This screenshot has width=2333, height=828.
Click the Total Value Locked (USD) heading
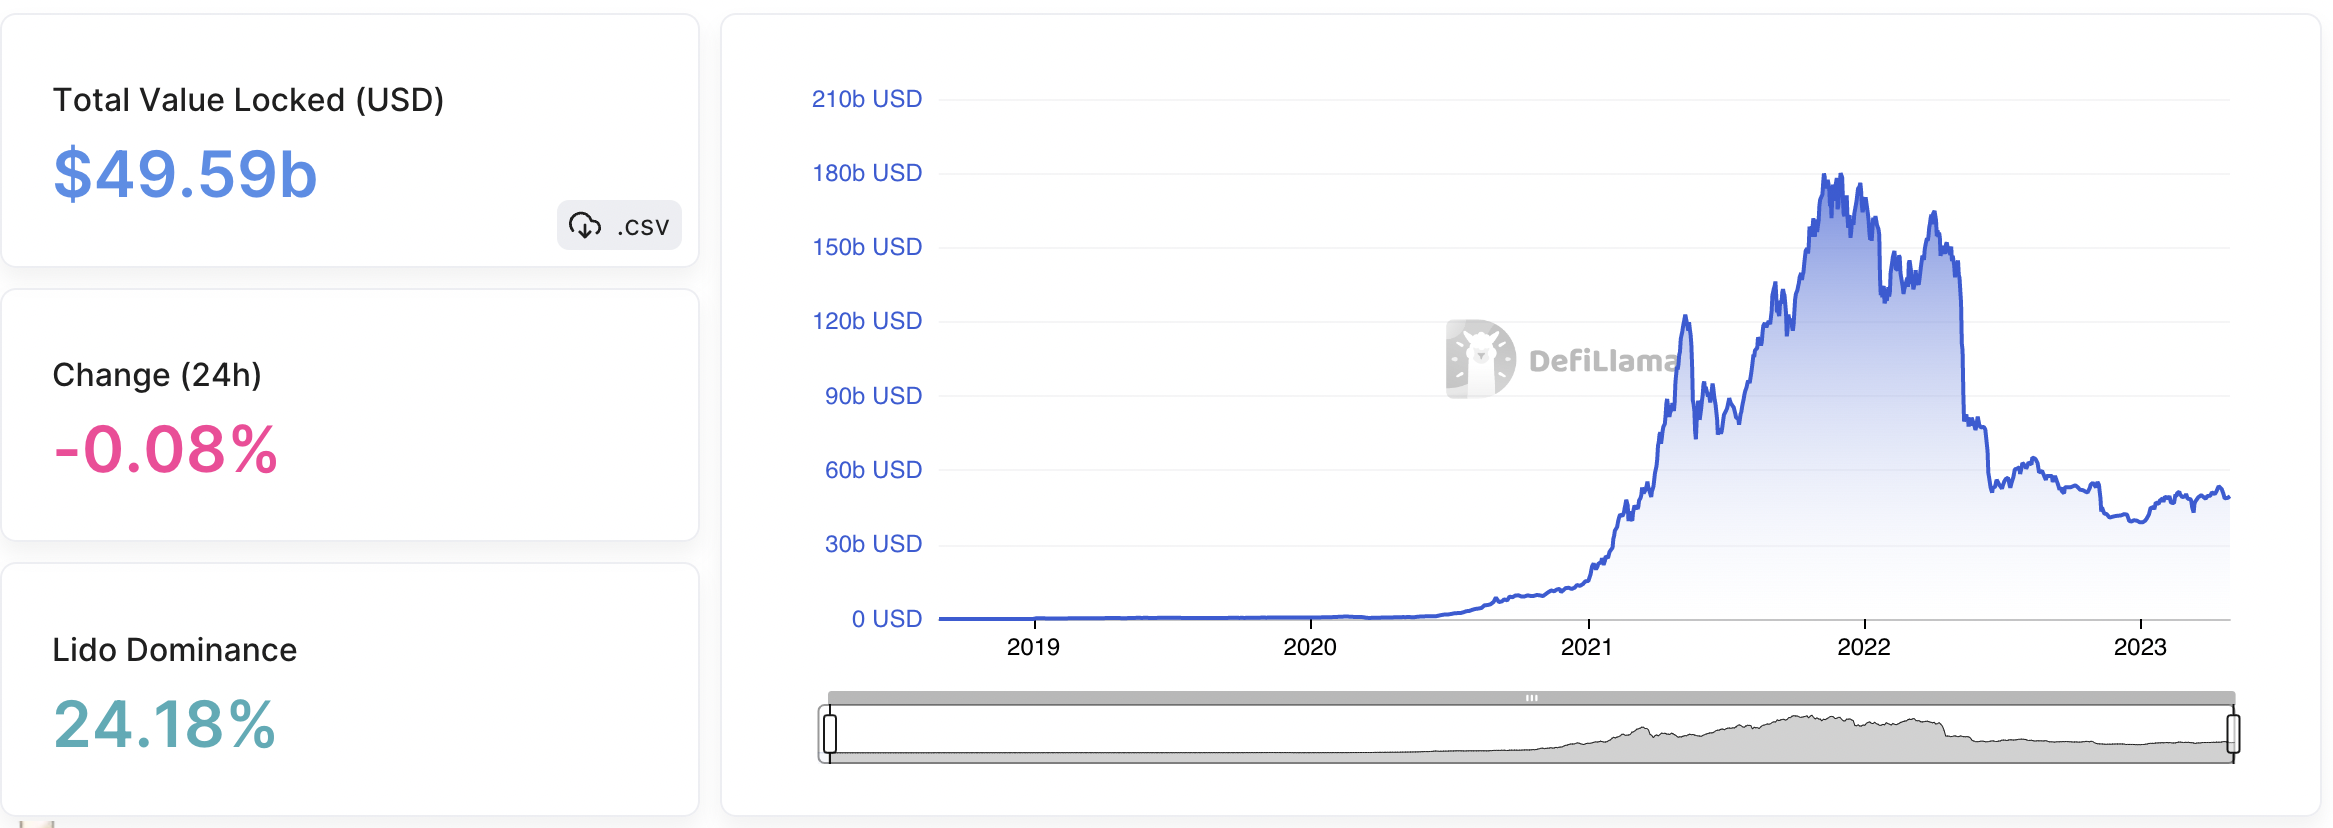248,100
